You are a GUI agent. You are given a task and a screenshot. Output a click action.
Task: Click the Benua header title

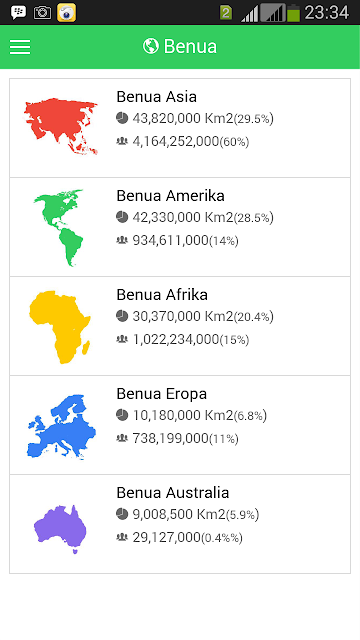(190, 46)
